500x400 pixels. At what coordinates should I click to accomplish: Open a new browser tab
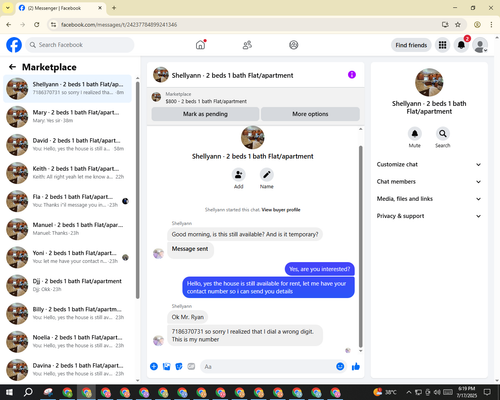[x=114, y=8]
